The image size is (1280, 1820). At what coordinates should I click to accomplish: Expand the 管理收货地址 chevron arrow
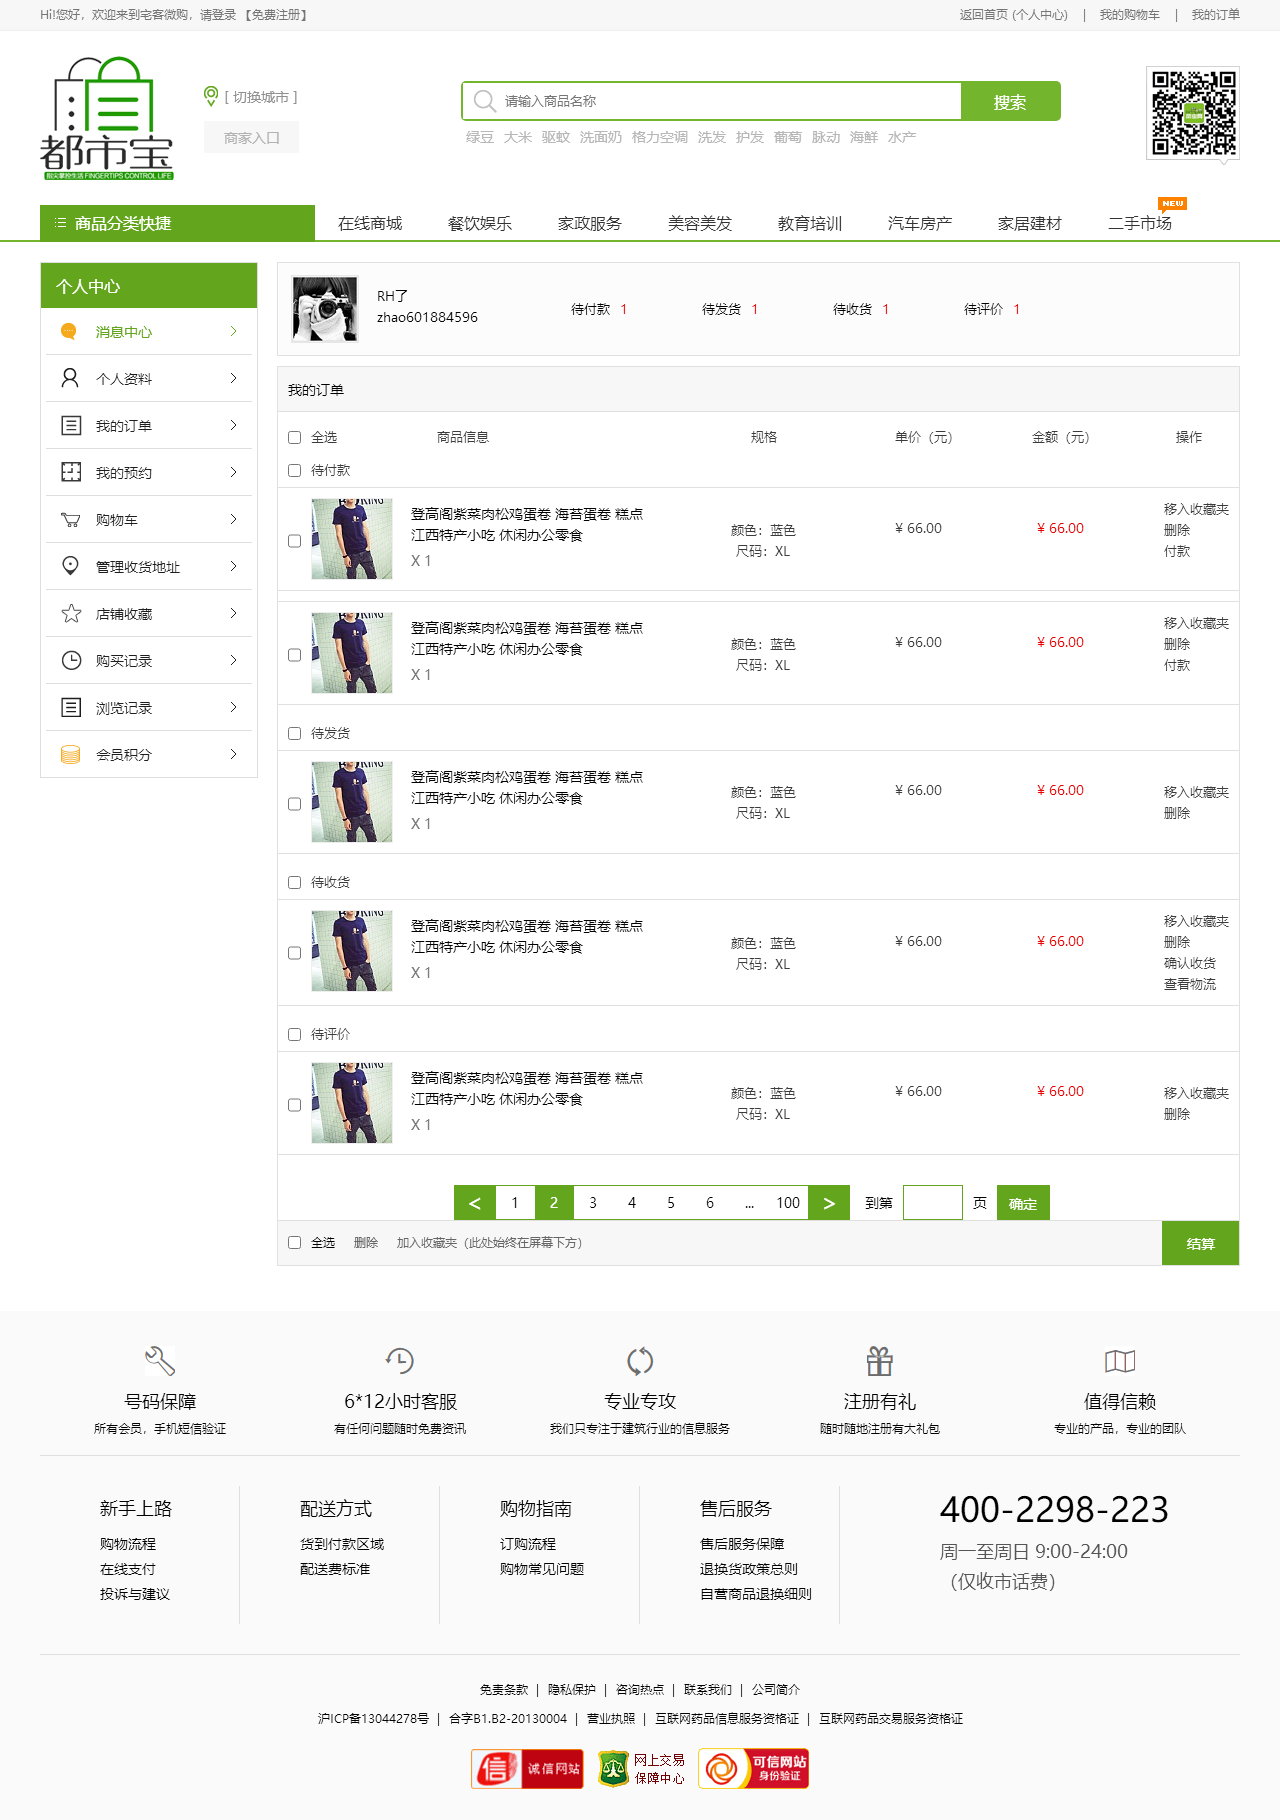coord(233,566)
